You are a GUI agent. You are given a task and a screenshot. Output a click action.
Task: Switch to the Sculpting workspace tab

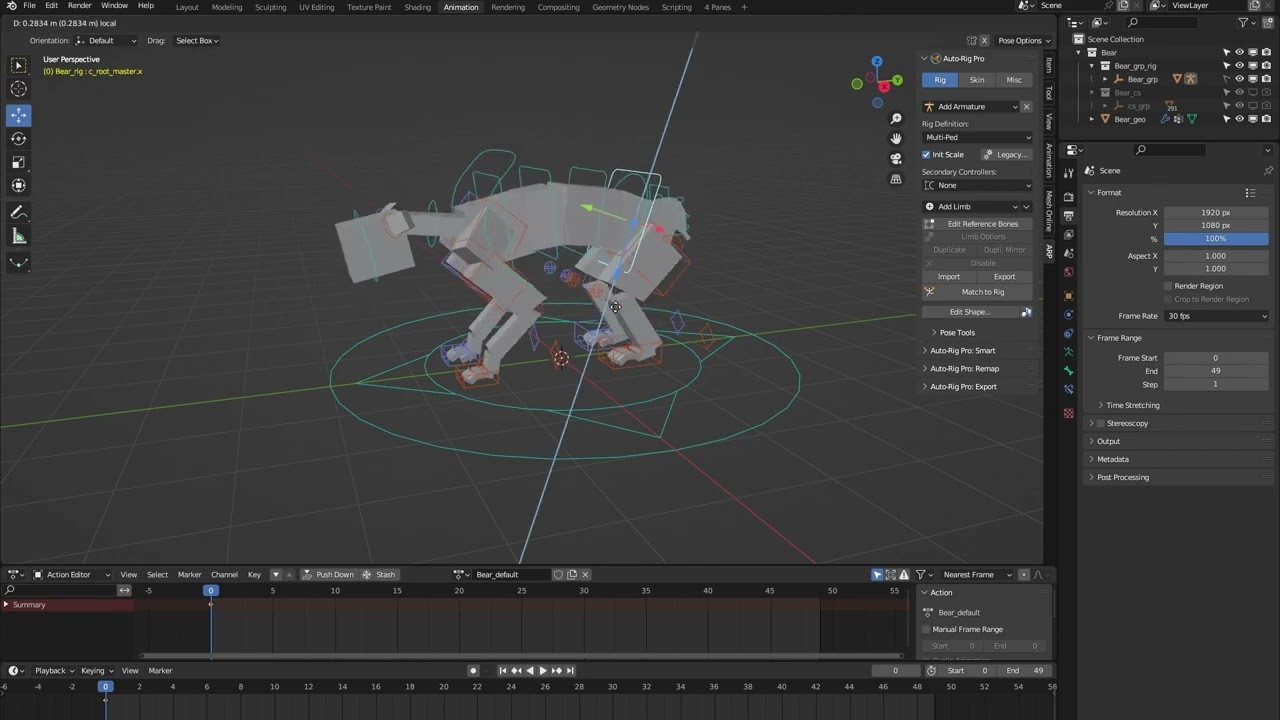point(270,7)
